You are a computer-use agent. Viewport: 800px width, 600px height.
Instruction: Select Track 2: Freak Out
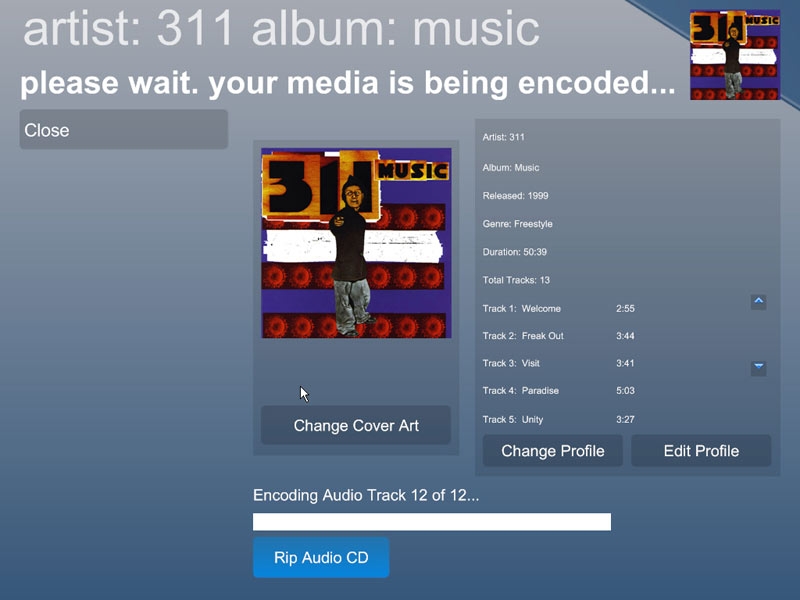pyautogui.click(x=559, y=336)
